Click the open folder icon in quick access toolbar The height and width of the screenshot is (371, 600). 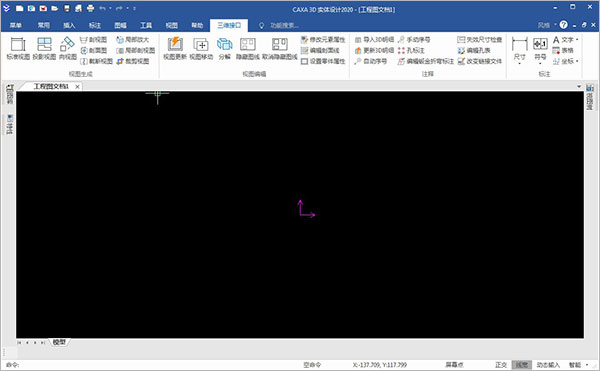55,8
